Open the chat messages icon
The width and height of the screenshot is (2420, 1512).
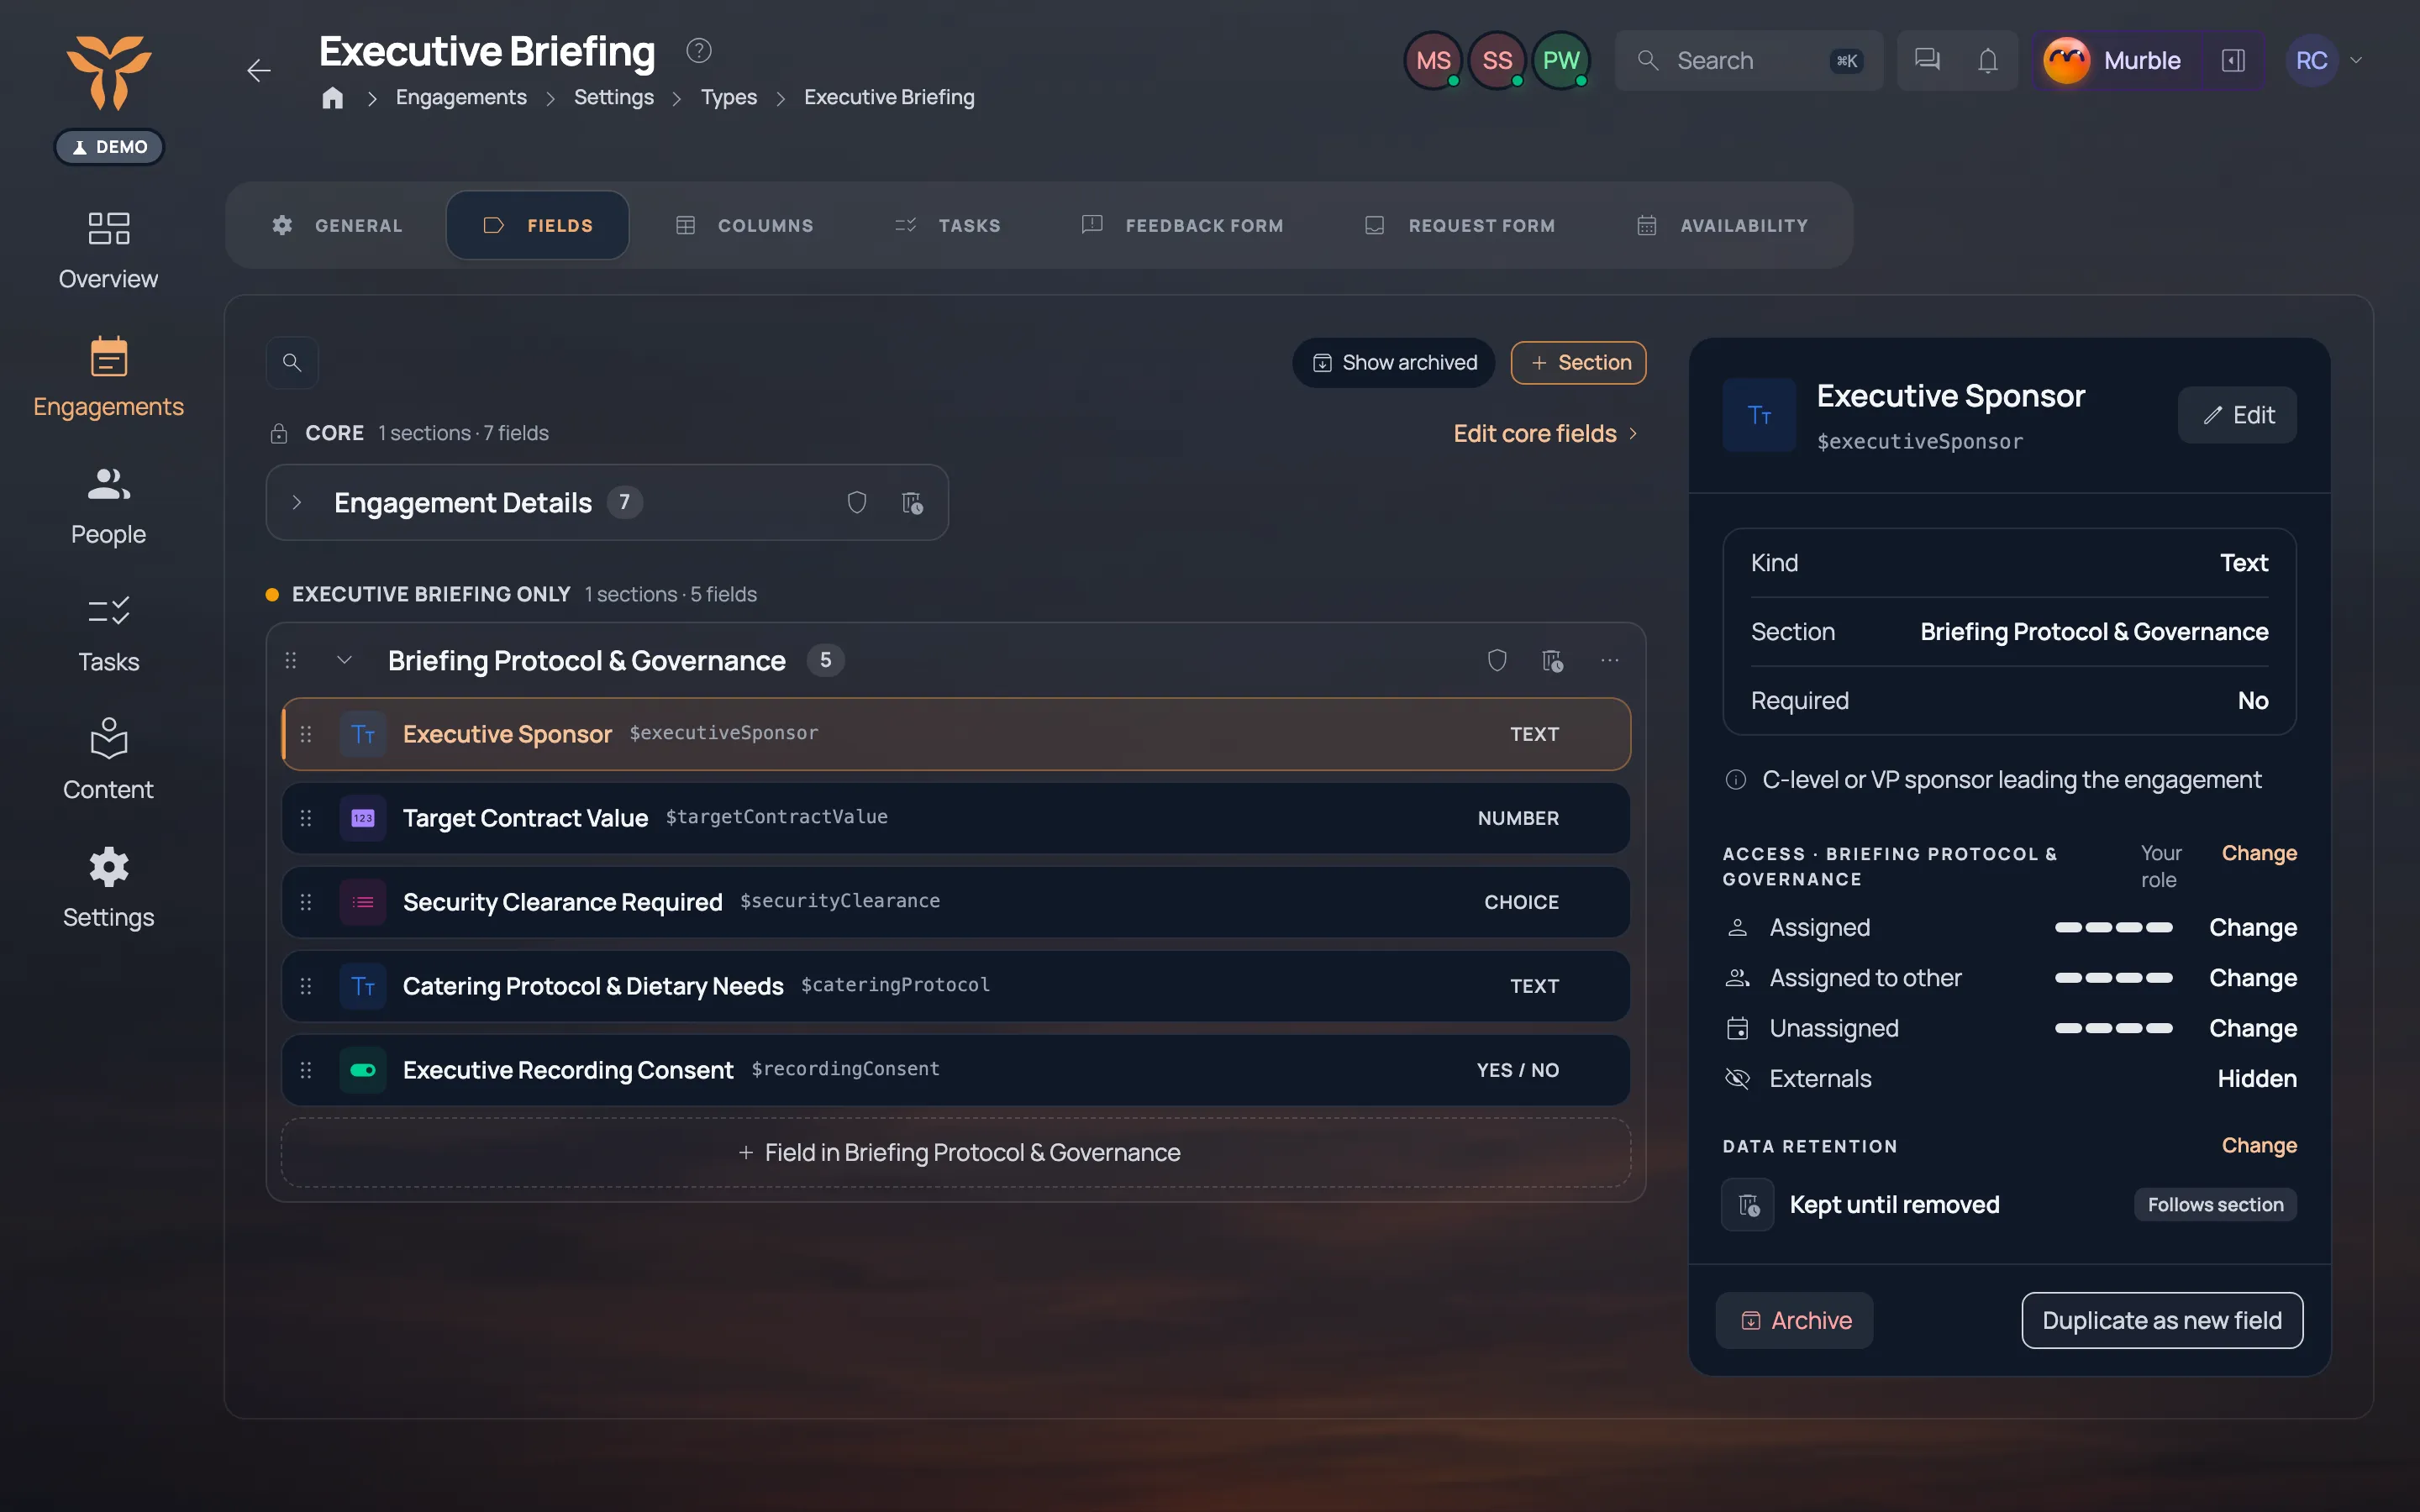[x=1927, y=60]
